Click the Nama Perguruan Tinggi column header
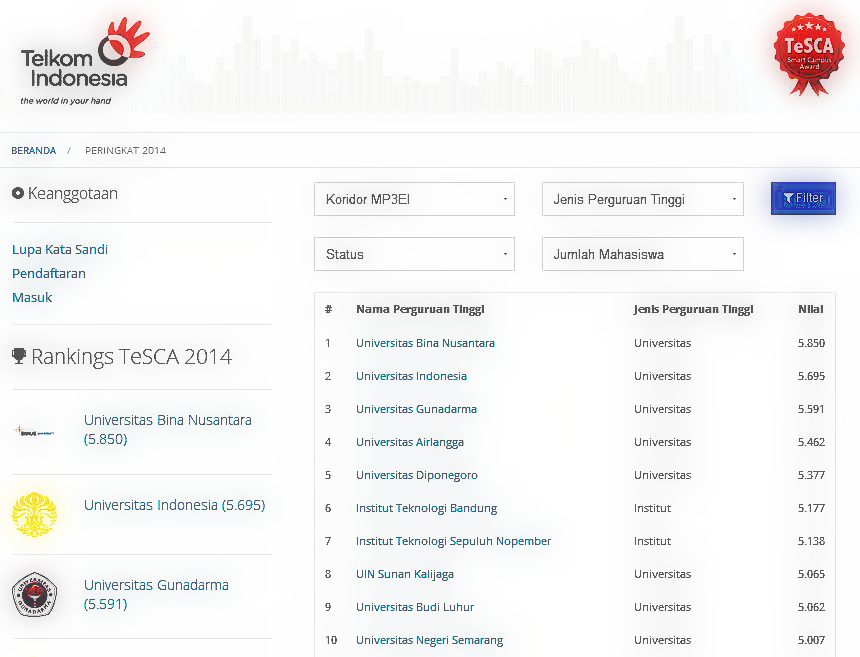Screen dimensions: 860x657 click(420, 309)
